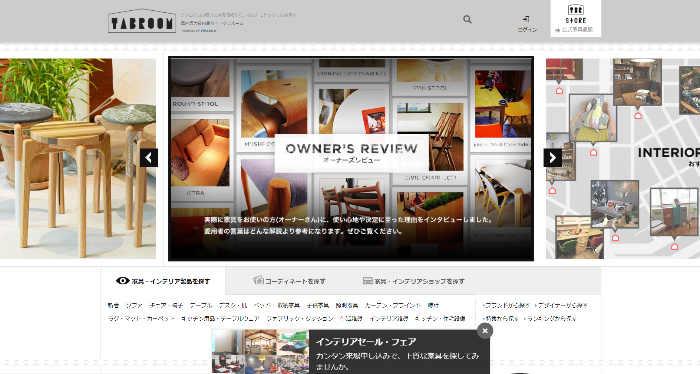Click the CIVIL CHAIR tile in banner
Screen dimensions: 700x374
tap(430, 141)
